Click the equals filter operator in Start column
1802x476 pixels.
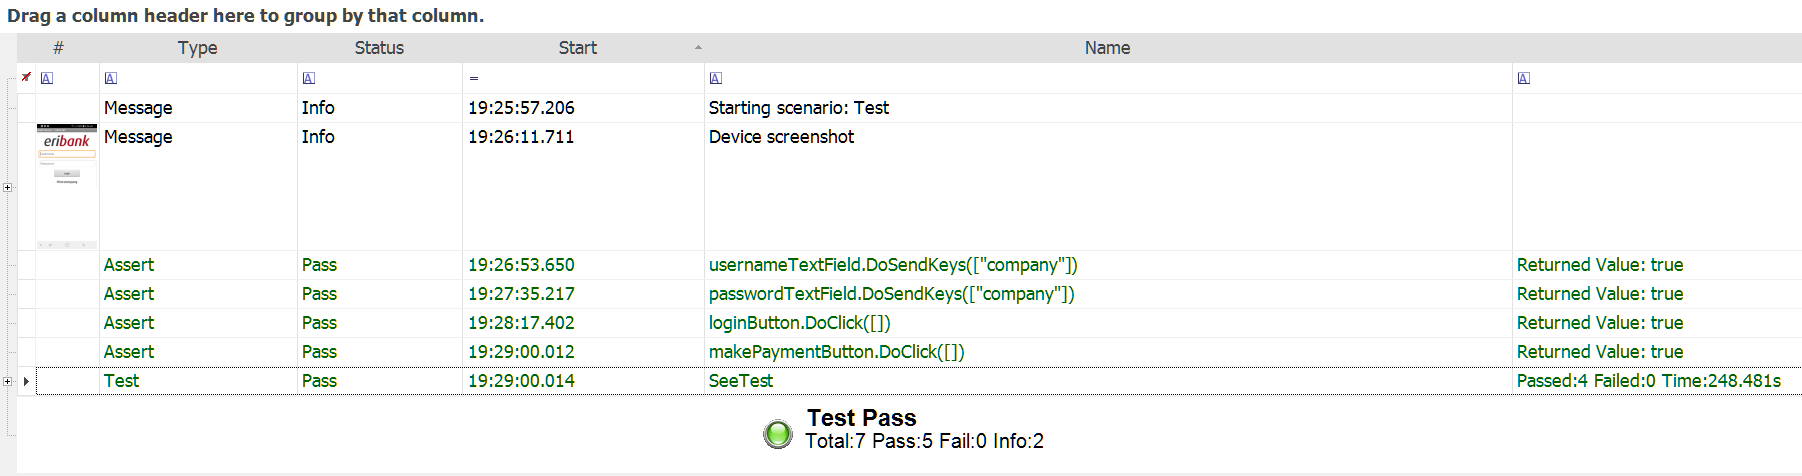click(x=474, y=78)
